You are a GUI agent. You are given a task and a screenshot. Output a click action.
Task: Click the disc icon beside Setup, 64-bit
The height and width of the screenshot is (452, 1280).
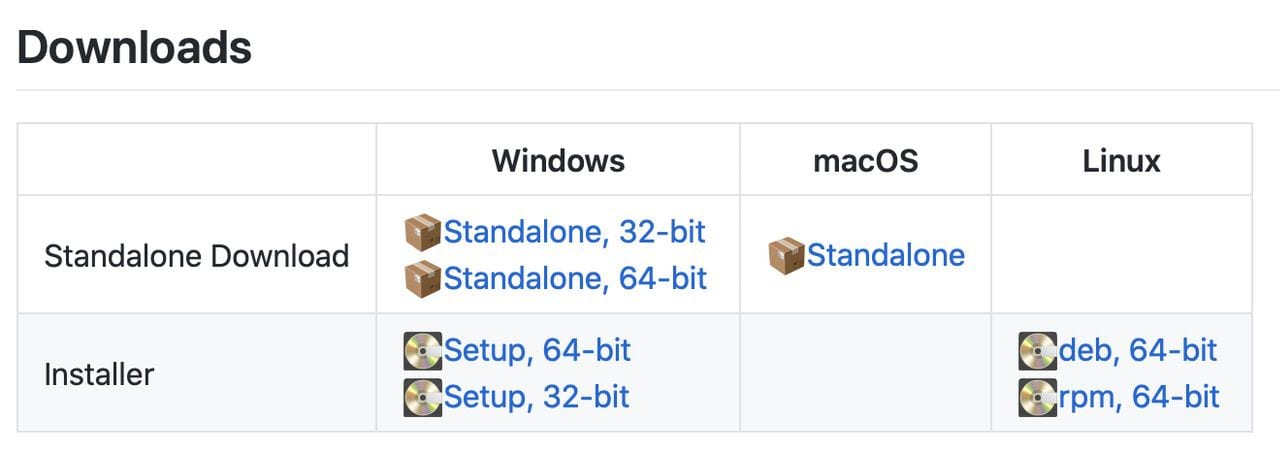[x=422, y=351]
